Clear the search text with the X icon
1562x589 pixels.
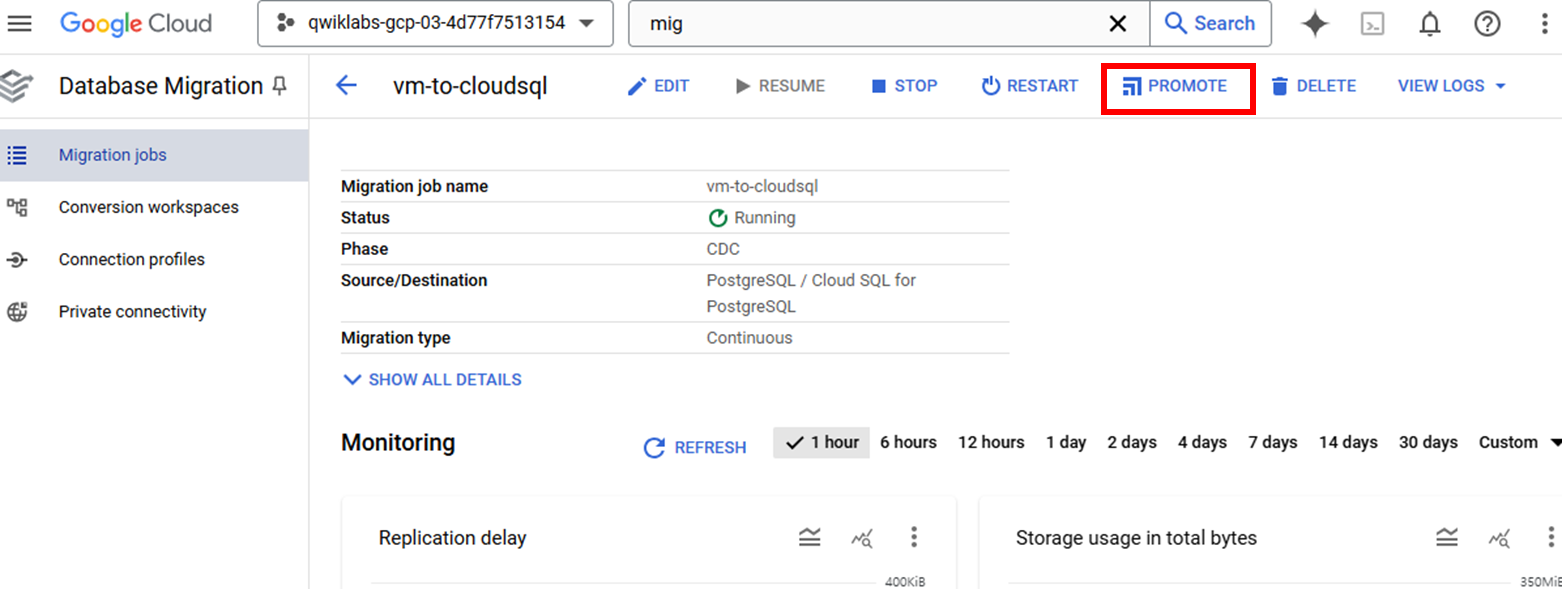[1118, 24]
